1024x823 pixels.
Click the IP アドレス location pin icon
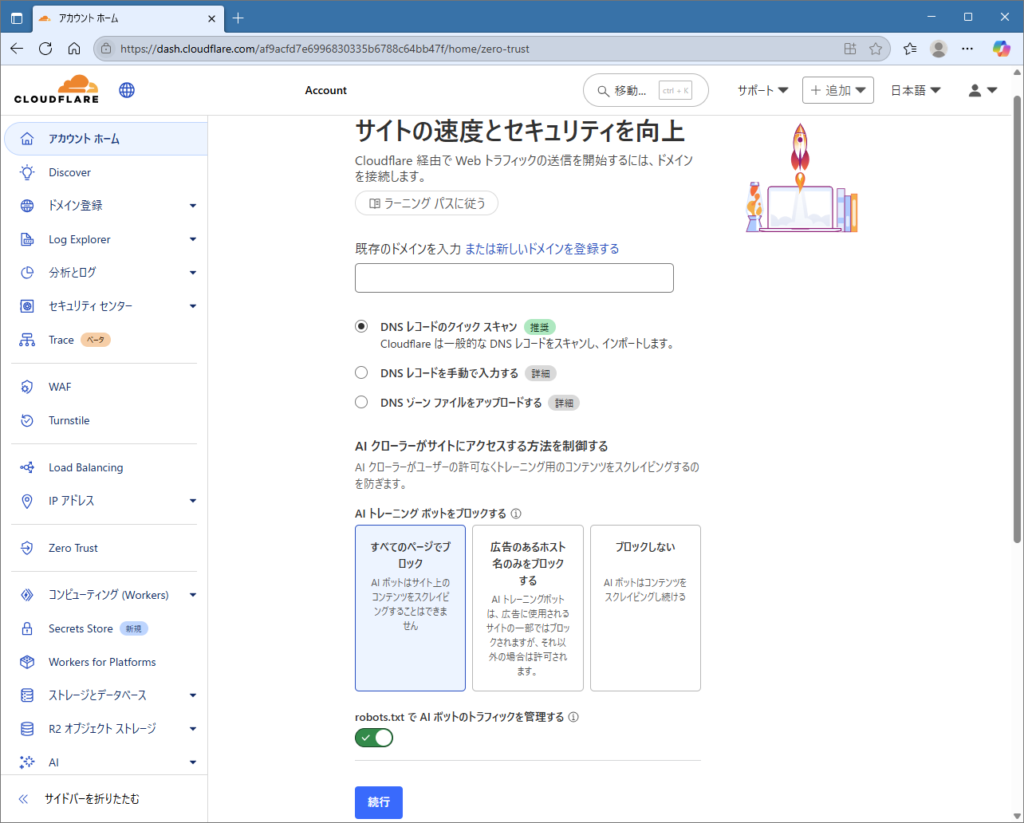tap(27, 501)
